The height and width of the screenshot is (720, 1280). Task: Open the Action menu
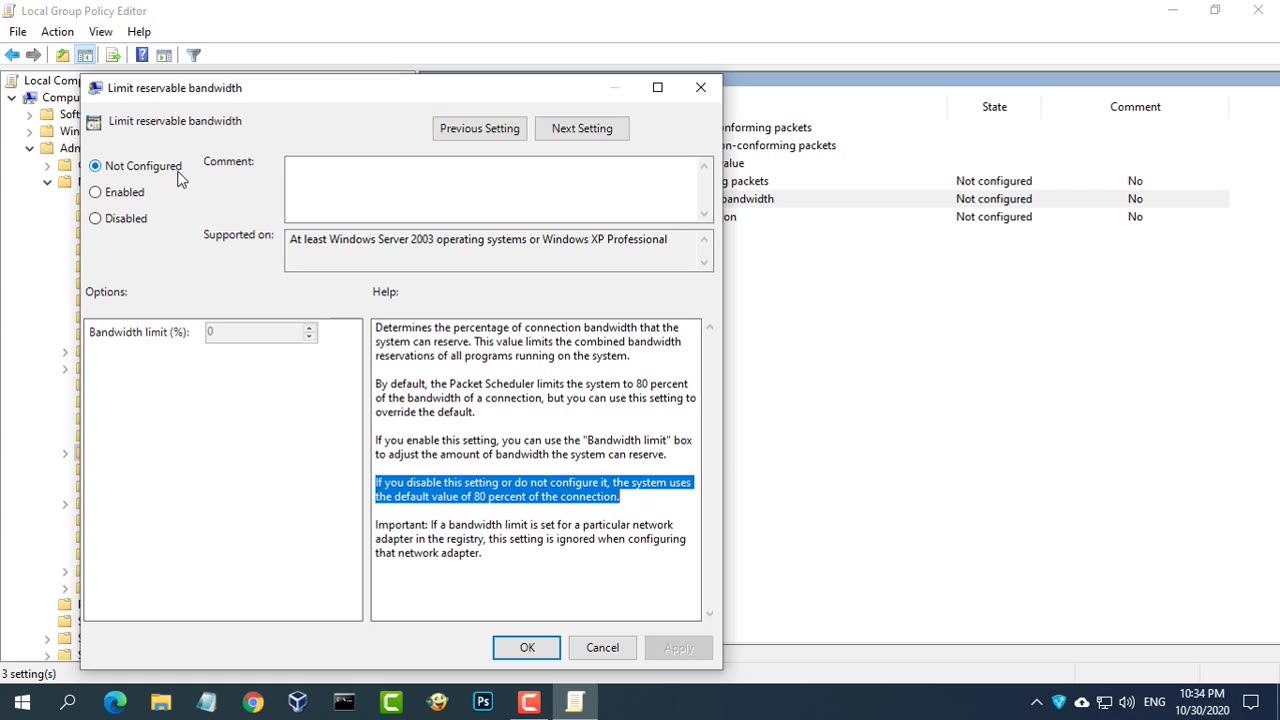click(x=57, y=32)
